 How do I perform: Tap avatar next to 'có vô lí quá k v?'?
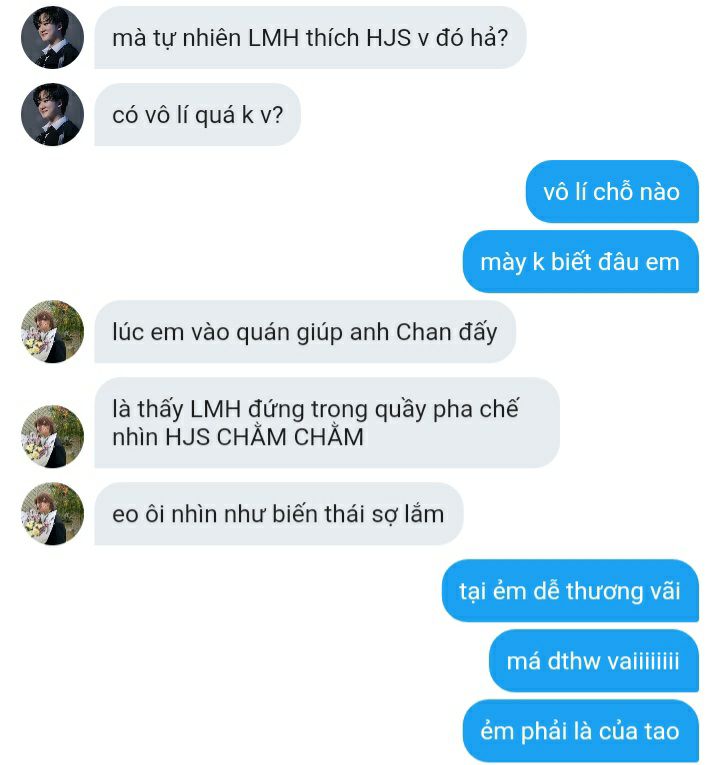[x=52, y=115]
